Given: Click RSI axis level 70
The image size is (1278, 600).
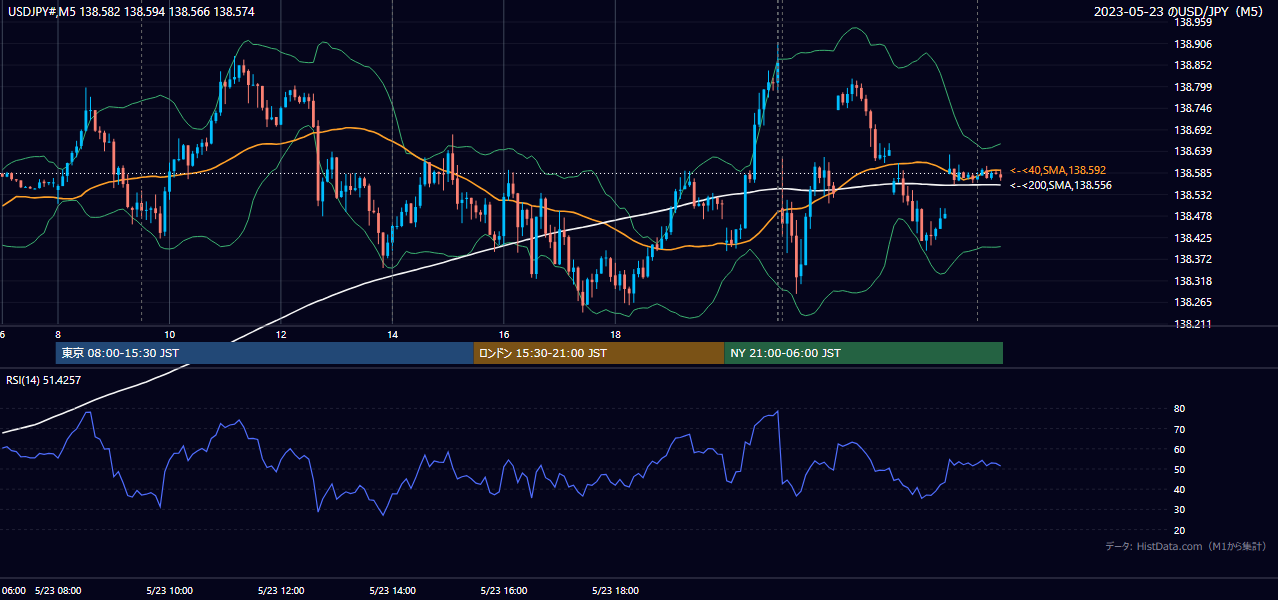Looking at the screenshot, I should (x=1179, y=429).
